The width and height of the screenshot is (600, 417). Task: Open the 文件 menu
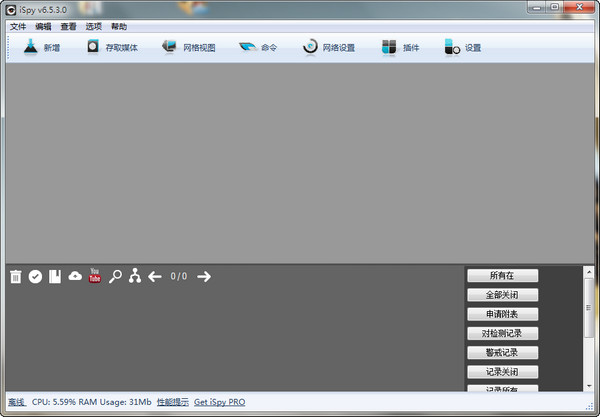click(x=17, y=26)
